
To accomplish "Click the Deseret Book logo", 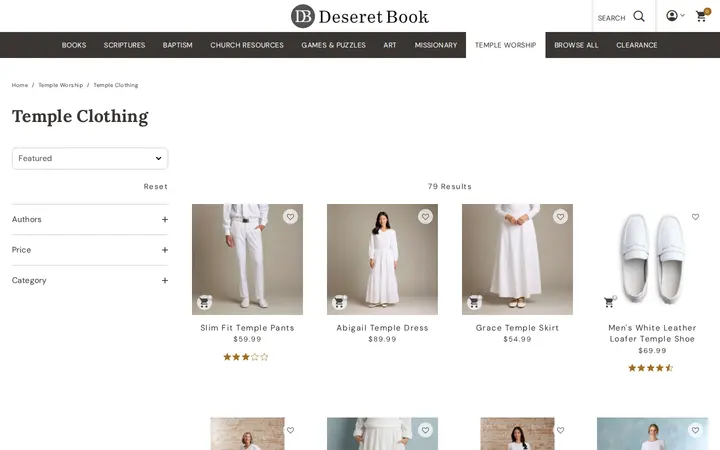I will 360,17.
